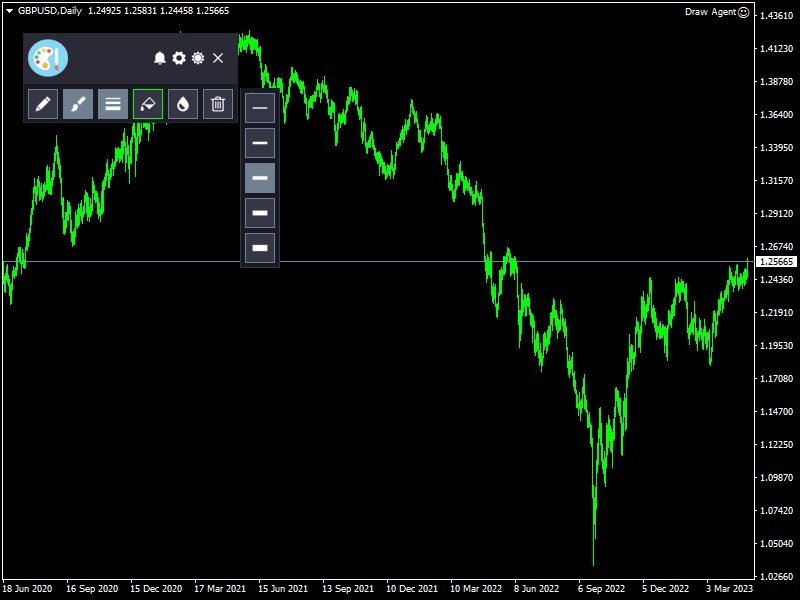The height and width of the screenshot is (600, 800).
Task: Pick the fourth line width option
Action: pos(260,213)
